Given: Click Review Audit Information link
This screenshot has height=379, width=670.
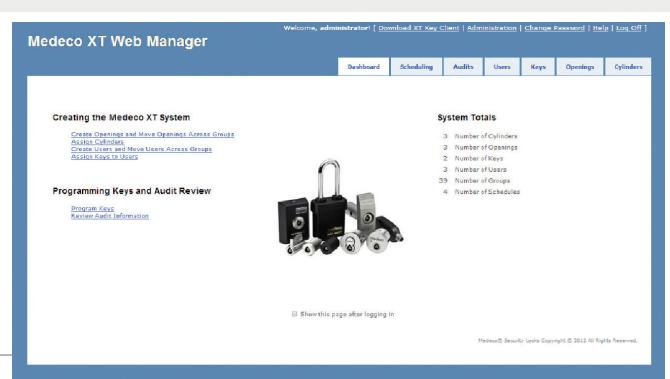Looking at the screenshot, I should point(110,216).
